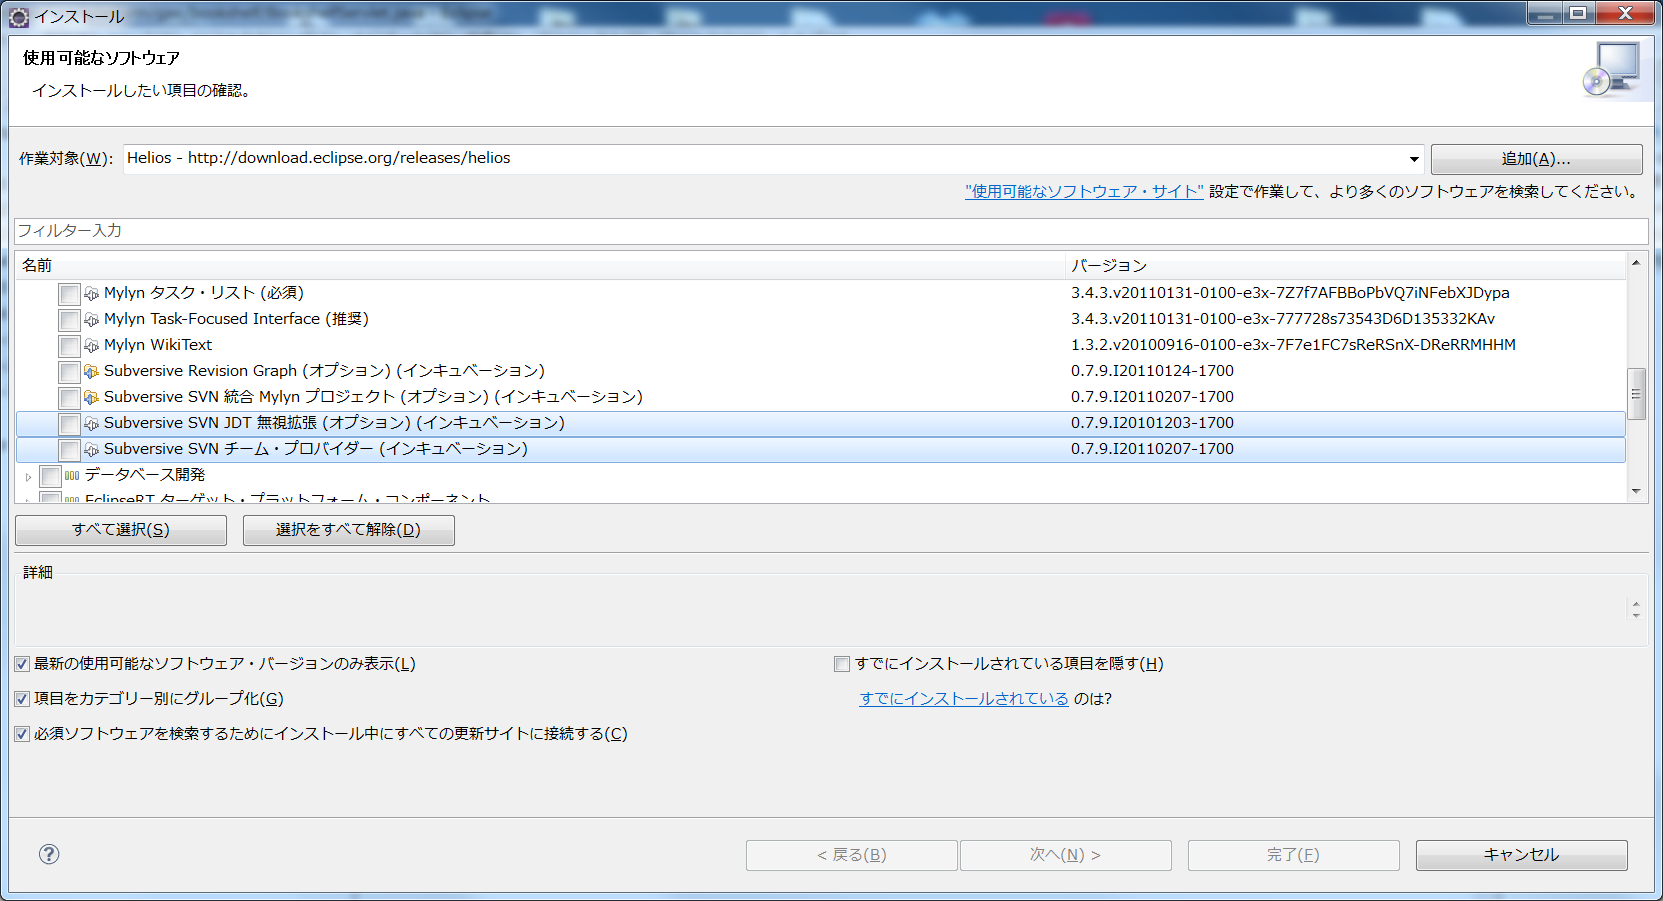Click the Mylyn Task-Focused Interface feature icon
This screenshot has height=901, width=1663.
(92, 319)
